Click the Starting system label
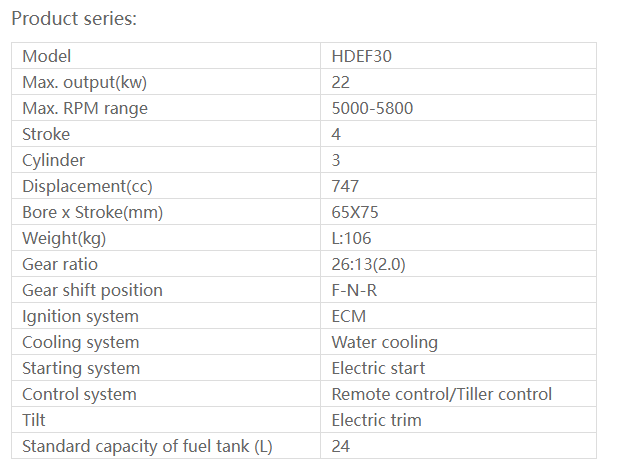 pyautogui.click(x=81, y=368)
